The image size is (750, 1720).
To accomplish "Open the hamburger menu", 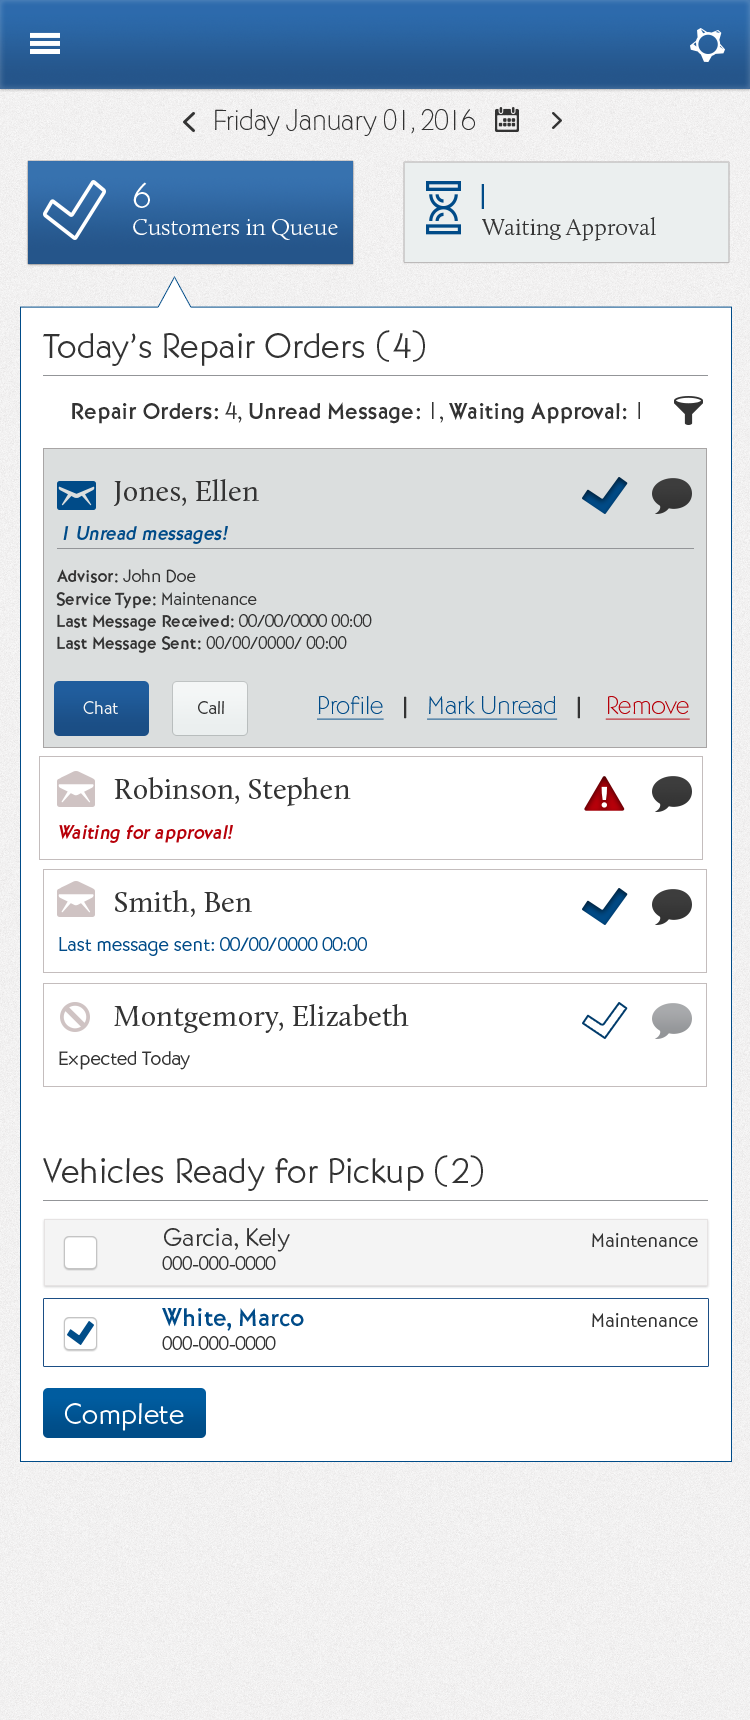I will [45, 44].
